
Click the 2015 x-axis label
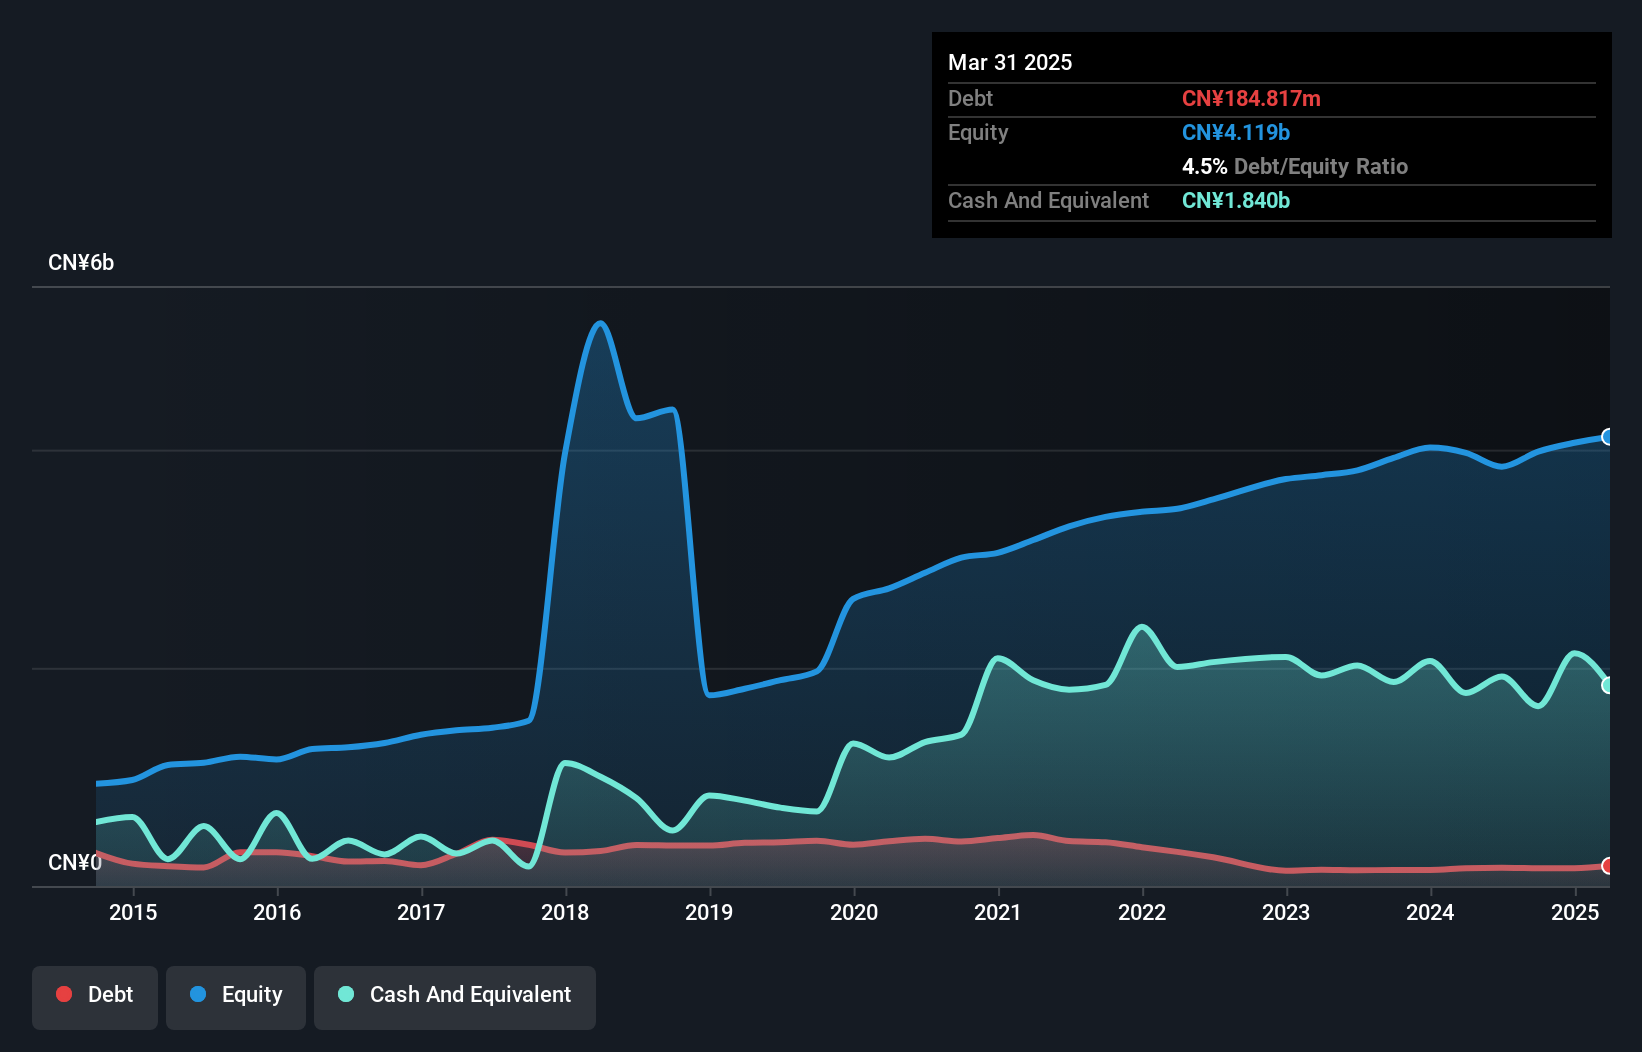click(x=133, y=912)
